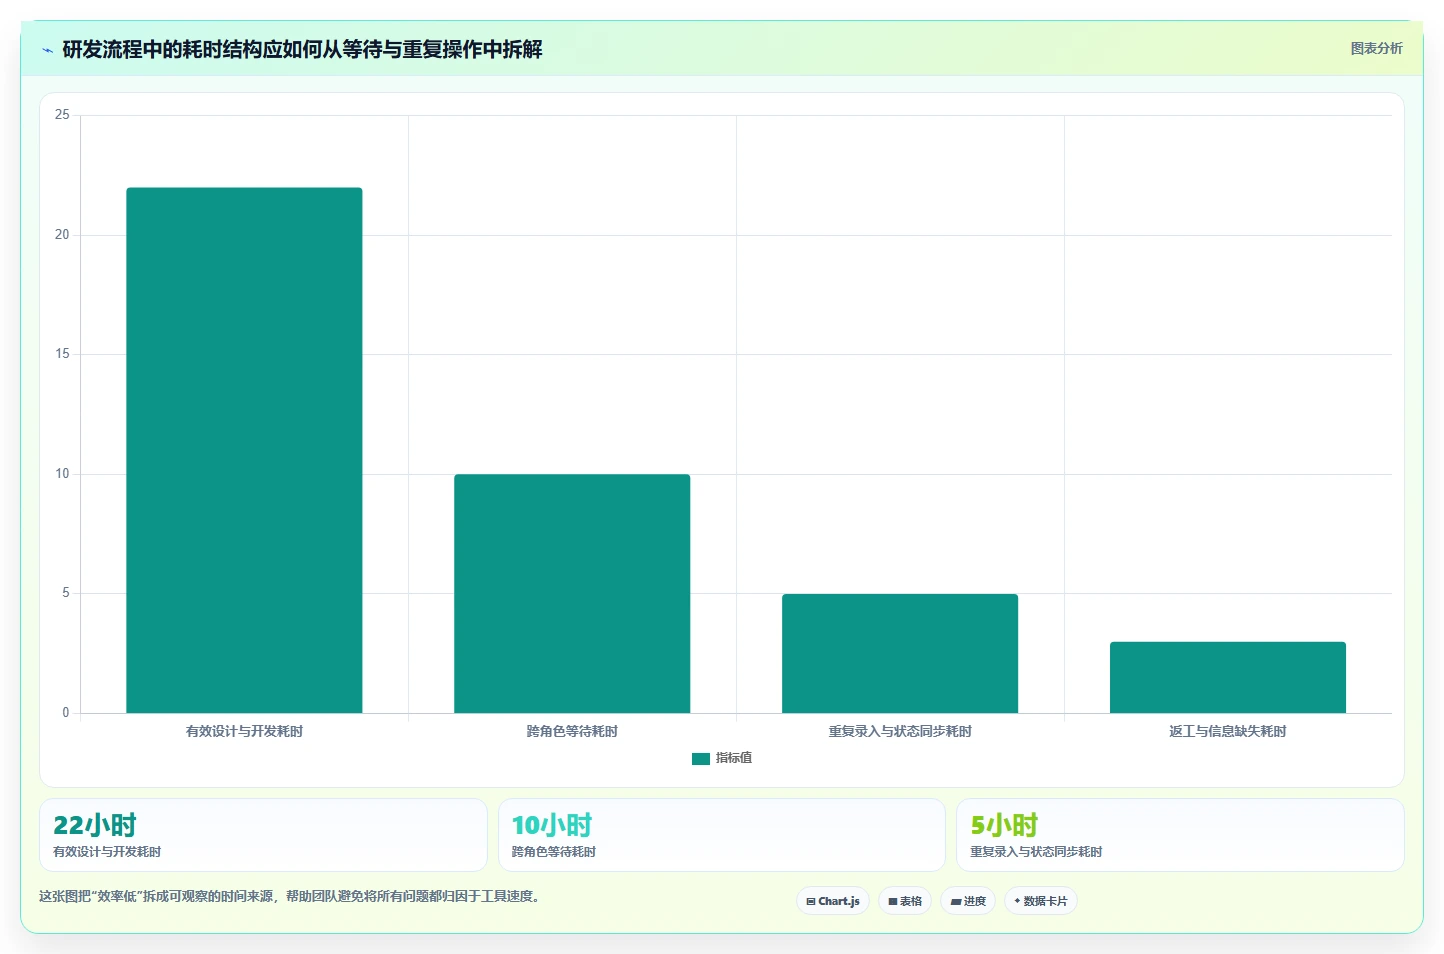Click the chart title heading text
Image resolution: width=1444 pixels, height=954 pixels.
pyautogui.click(x=302, y=49)
